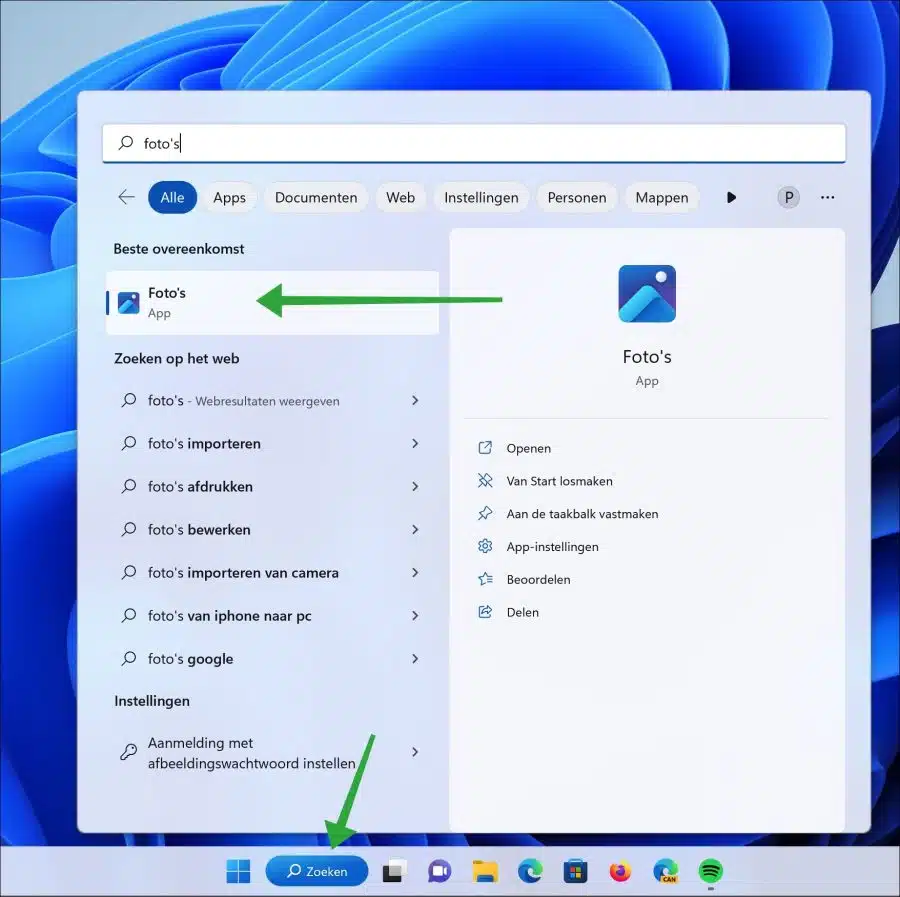Open Microsoft Store from the taskbar
The image size is (900, 897).
coord(575,871)
